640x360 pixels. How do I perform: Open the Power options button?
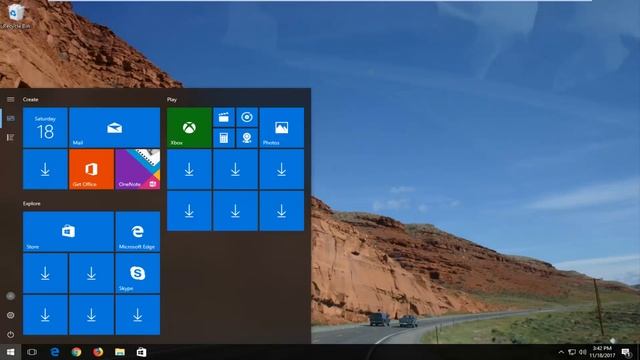11,334
